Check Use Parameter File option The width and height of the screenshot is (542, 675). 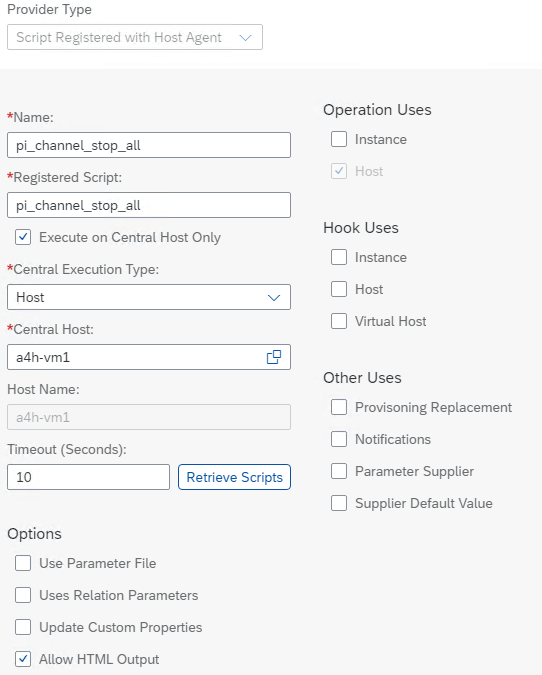coord(23,563)
